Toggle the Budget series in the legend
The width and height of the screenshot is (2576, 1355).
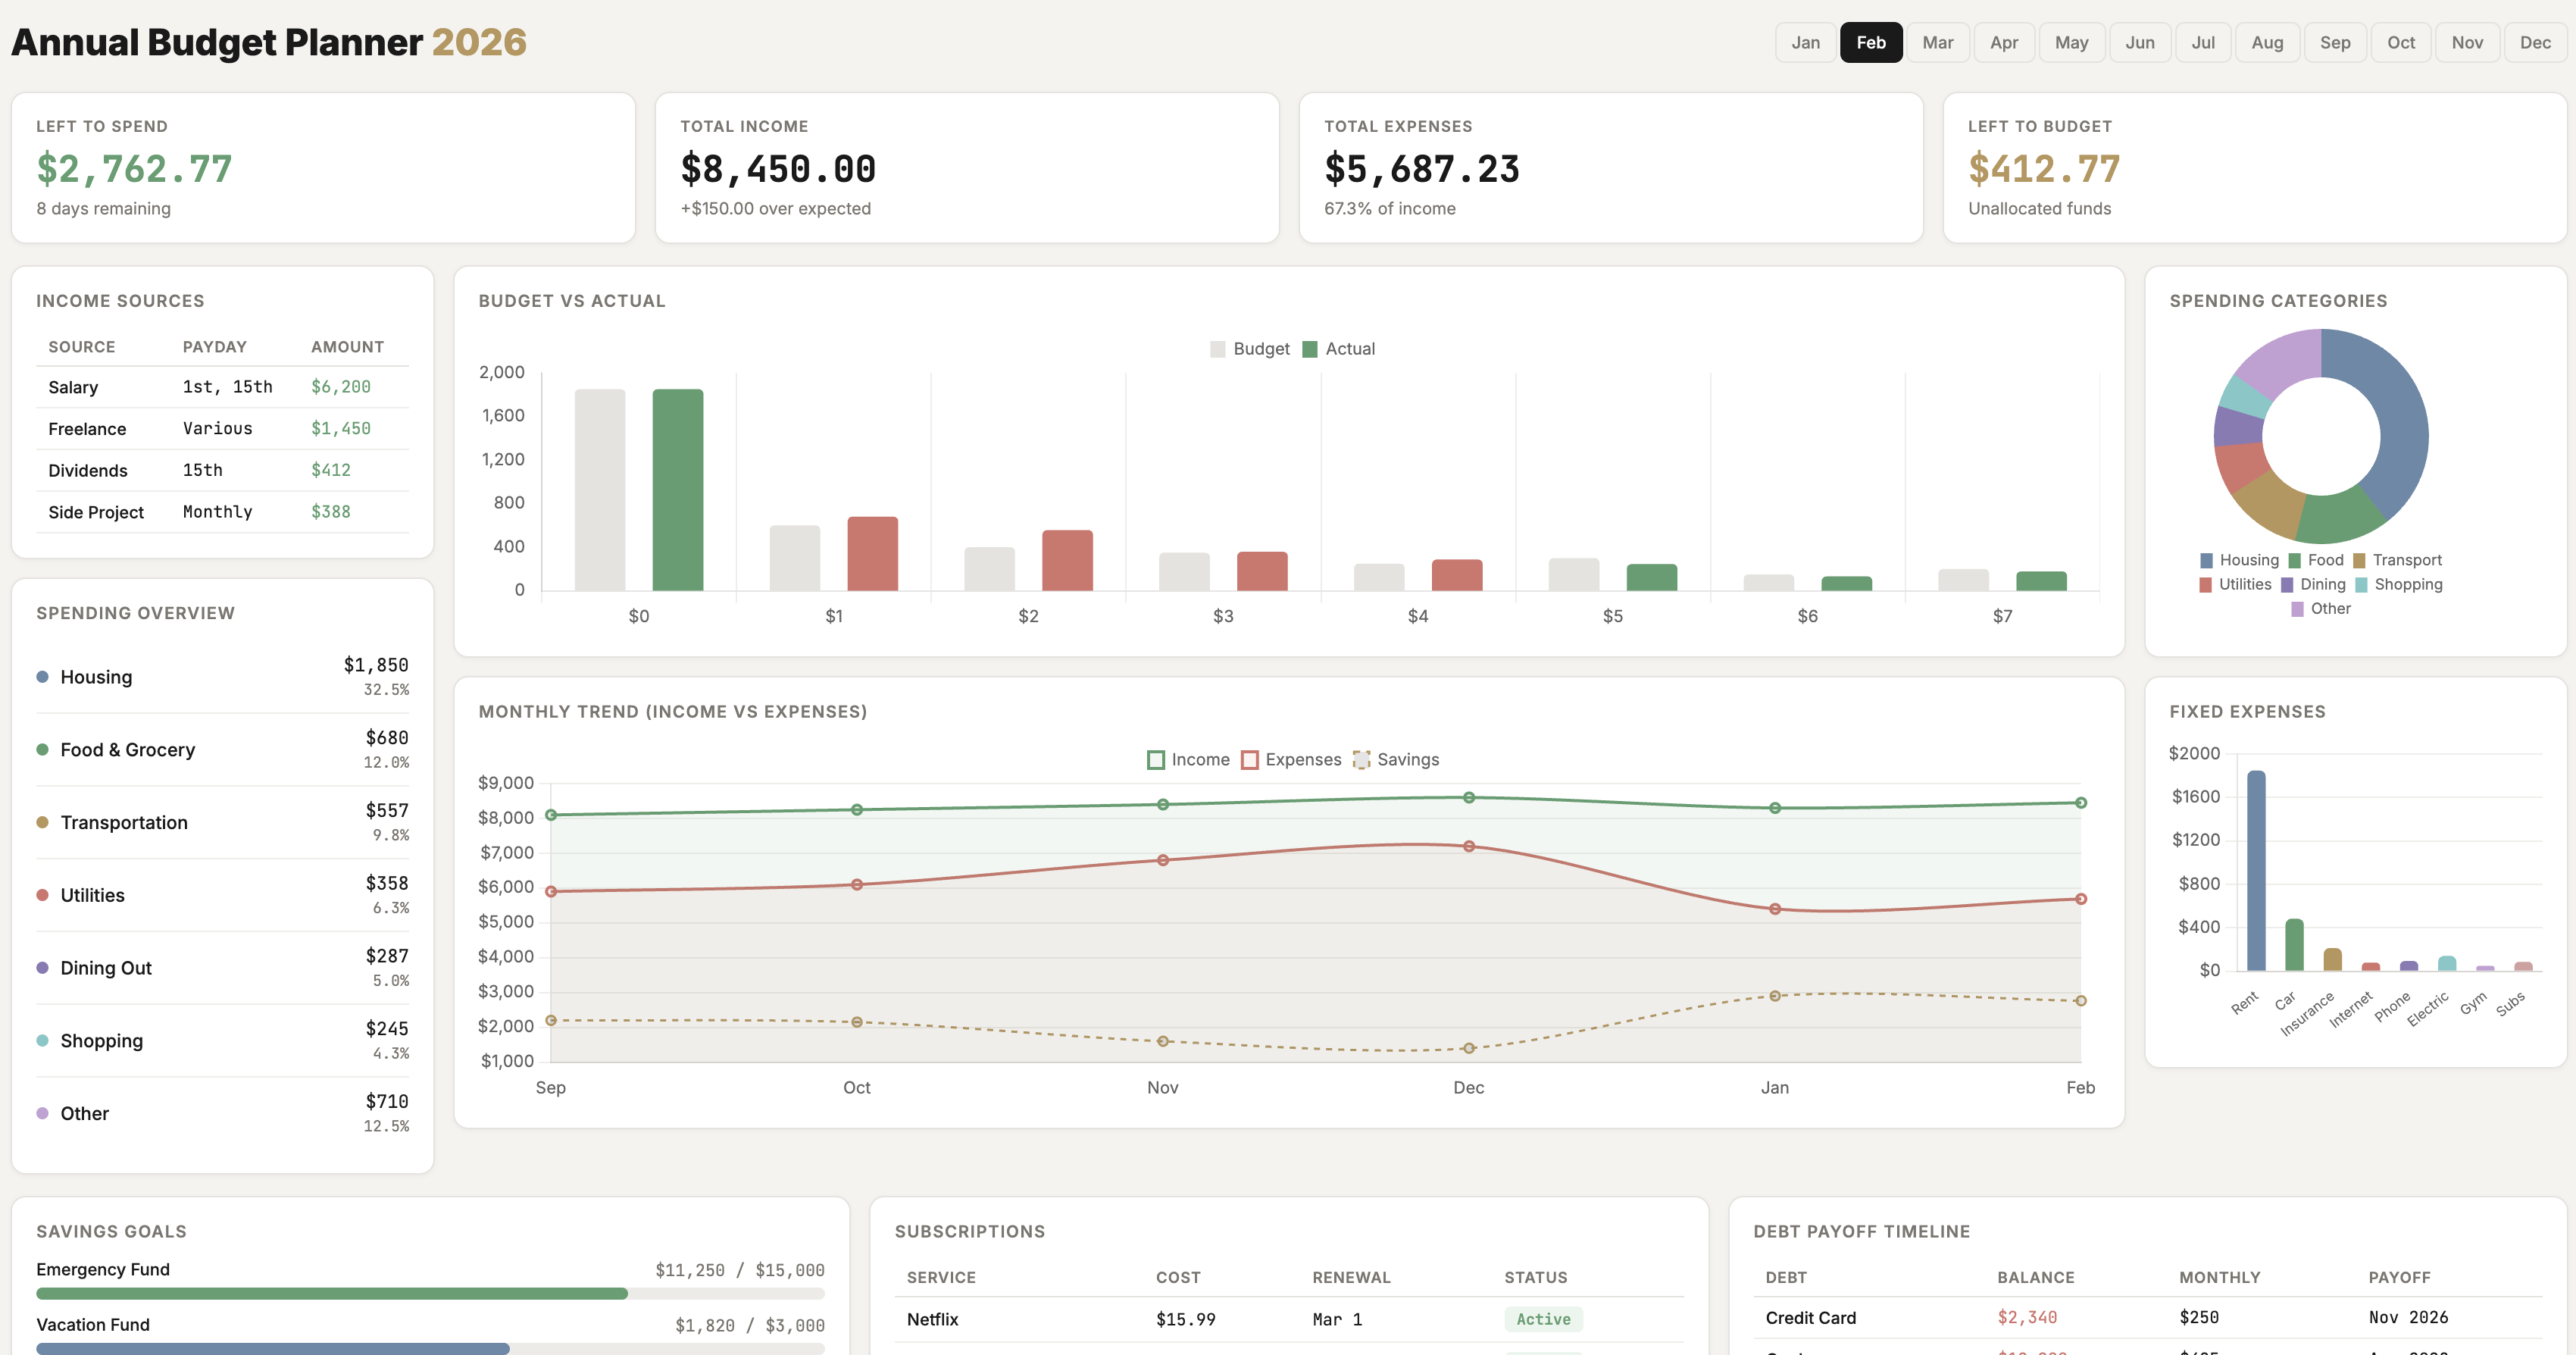coord(1219,349)
